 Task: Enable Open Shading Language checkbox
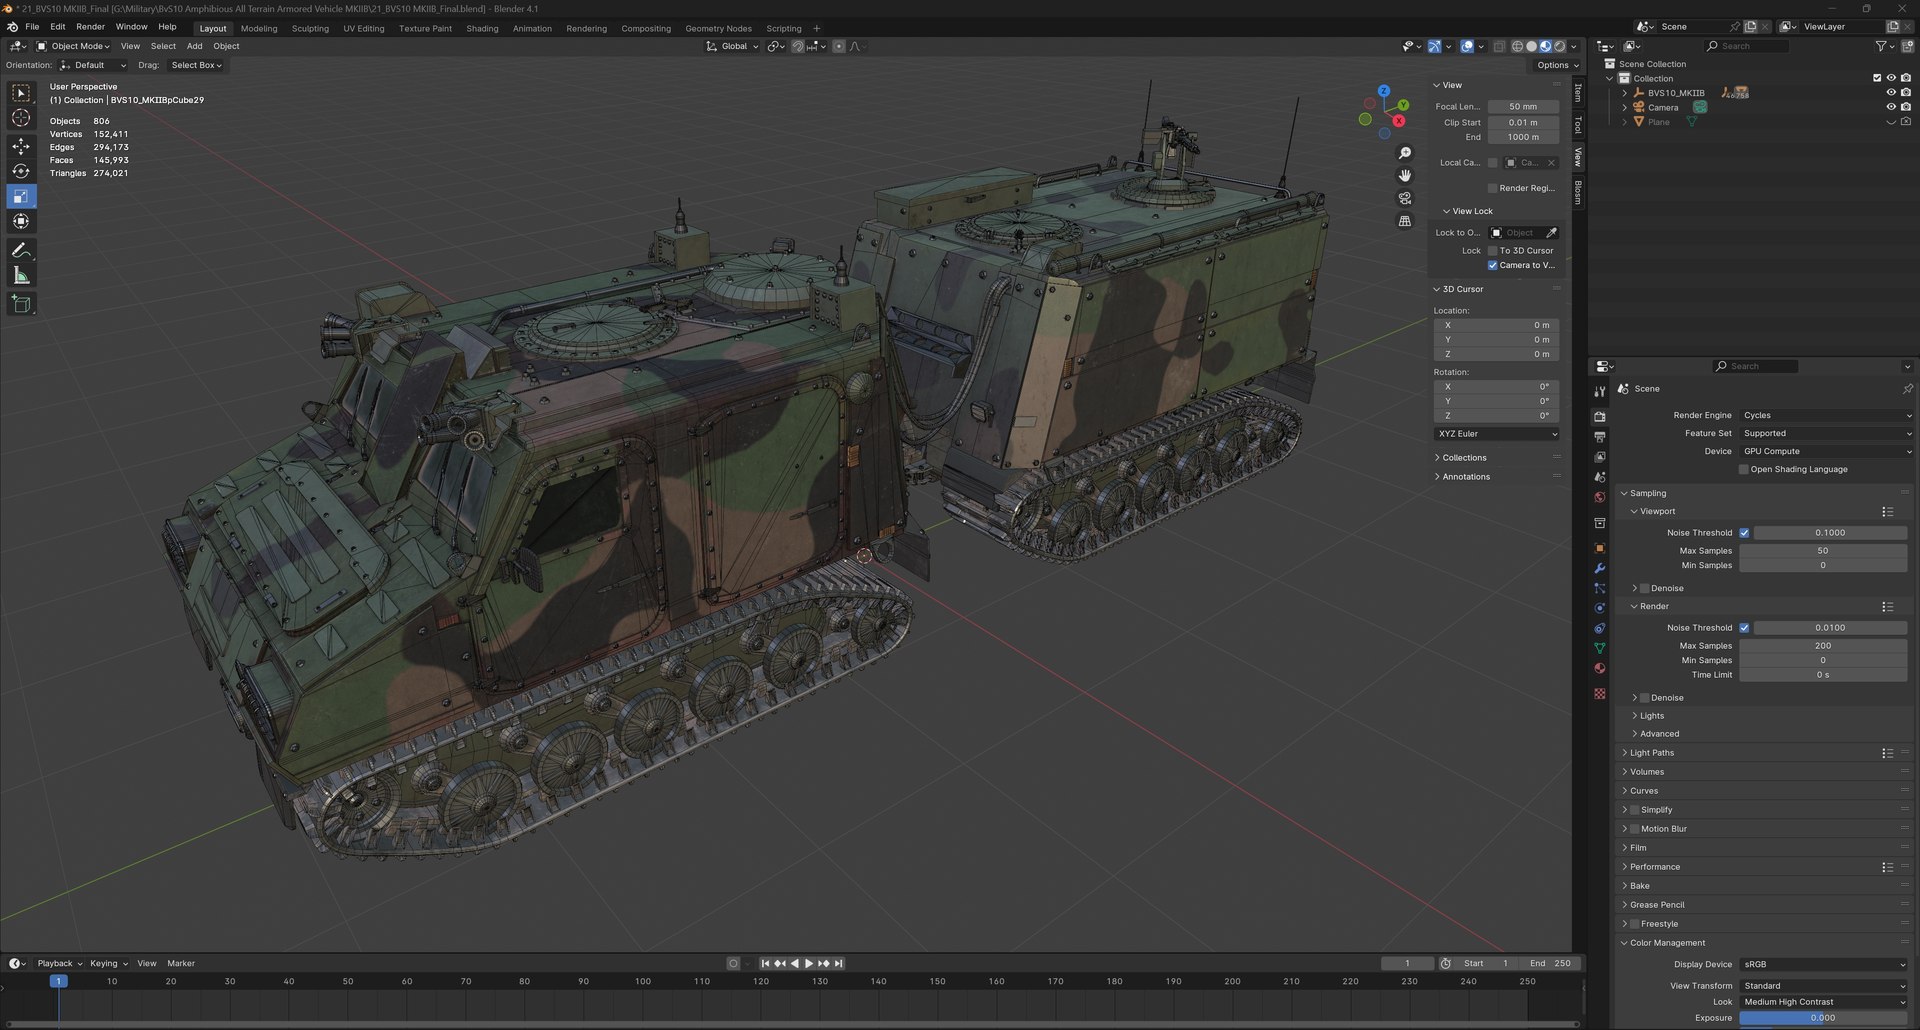(1744, 469)
